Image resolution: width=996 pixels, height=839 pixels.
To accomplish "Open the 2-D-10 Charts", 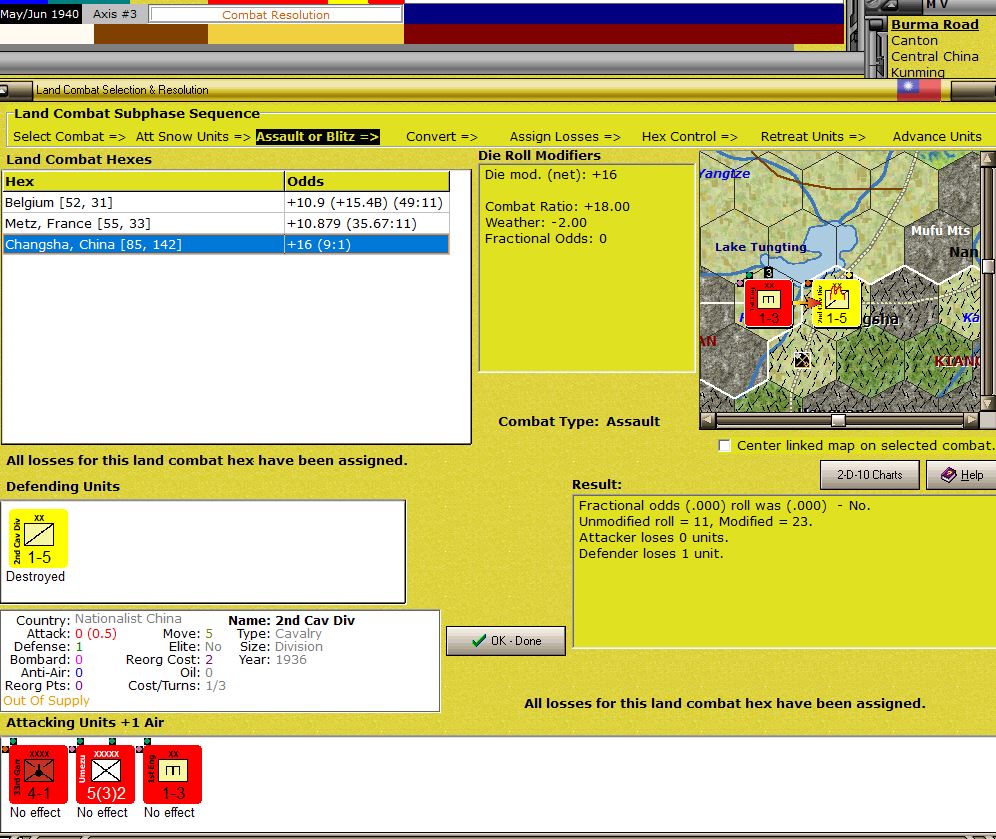I will tap(869, 474).
